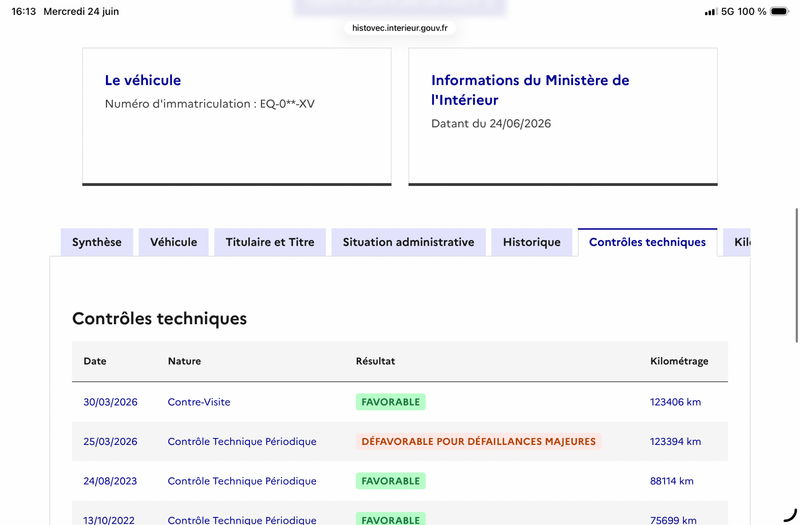
Task: Open the partially visible Kilométrage tab
Action: [x=737, y=242]
